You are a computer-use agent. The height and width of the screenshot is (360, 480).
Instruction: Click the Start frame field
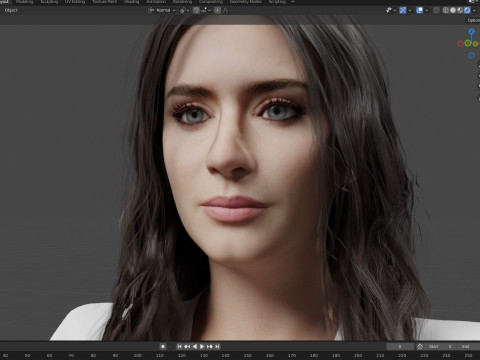coord(440,347)
